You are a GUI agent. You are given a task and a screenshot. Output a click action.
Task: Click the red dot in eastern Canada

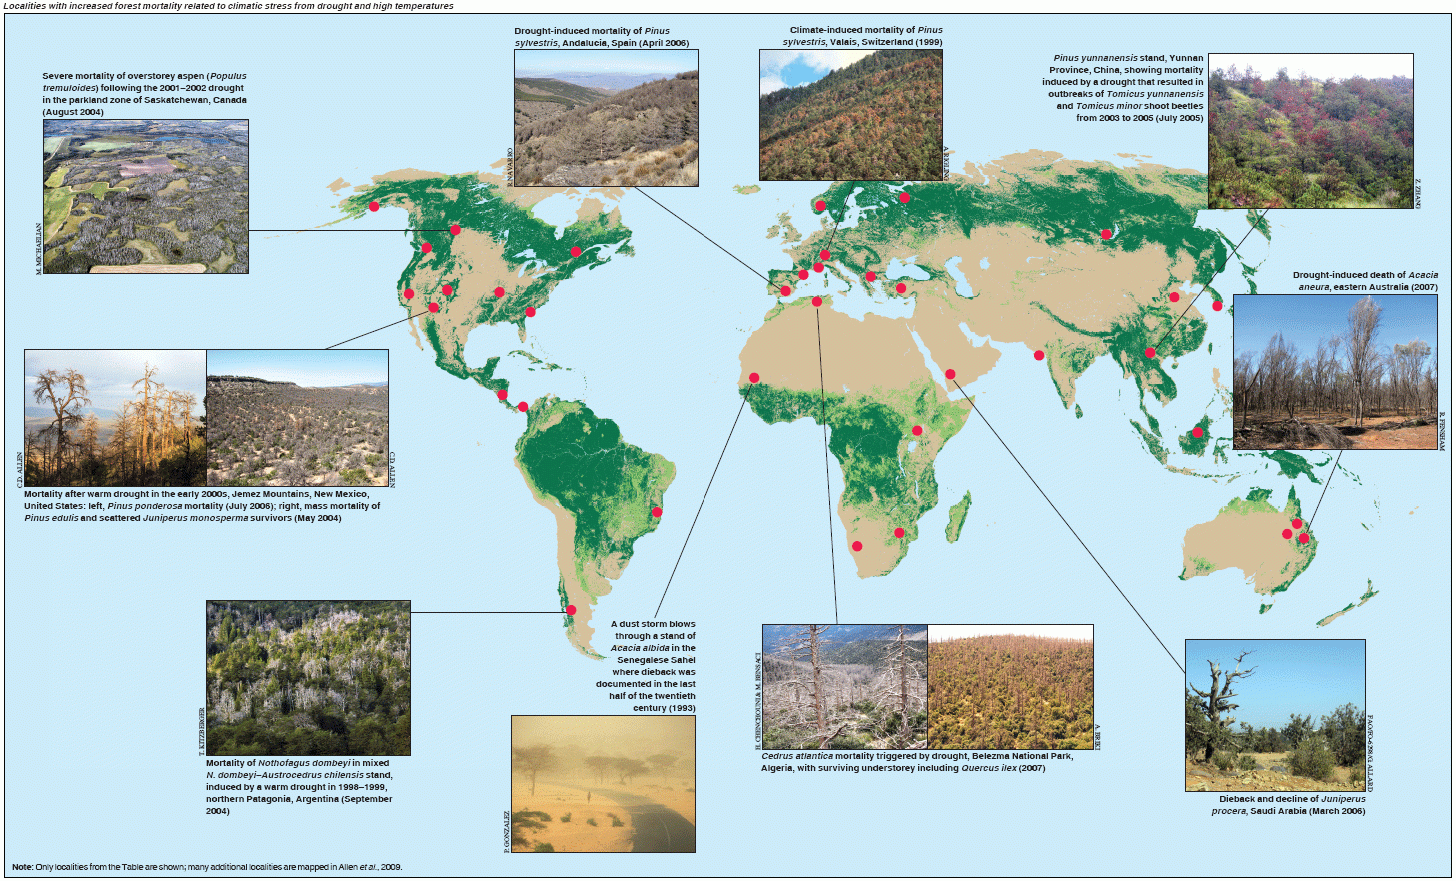coord(576,252)
